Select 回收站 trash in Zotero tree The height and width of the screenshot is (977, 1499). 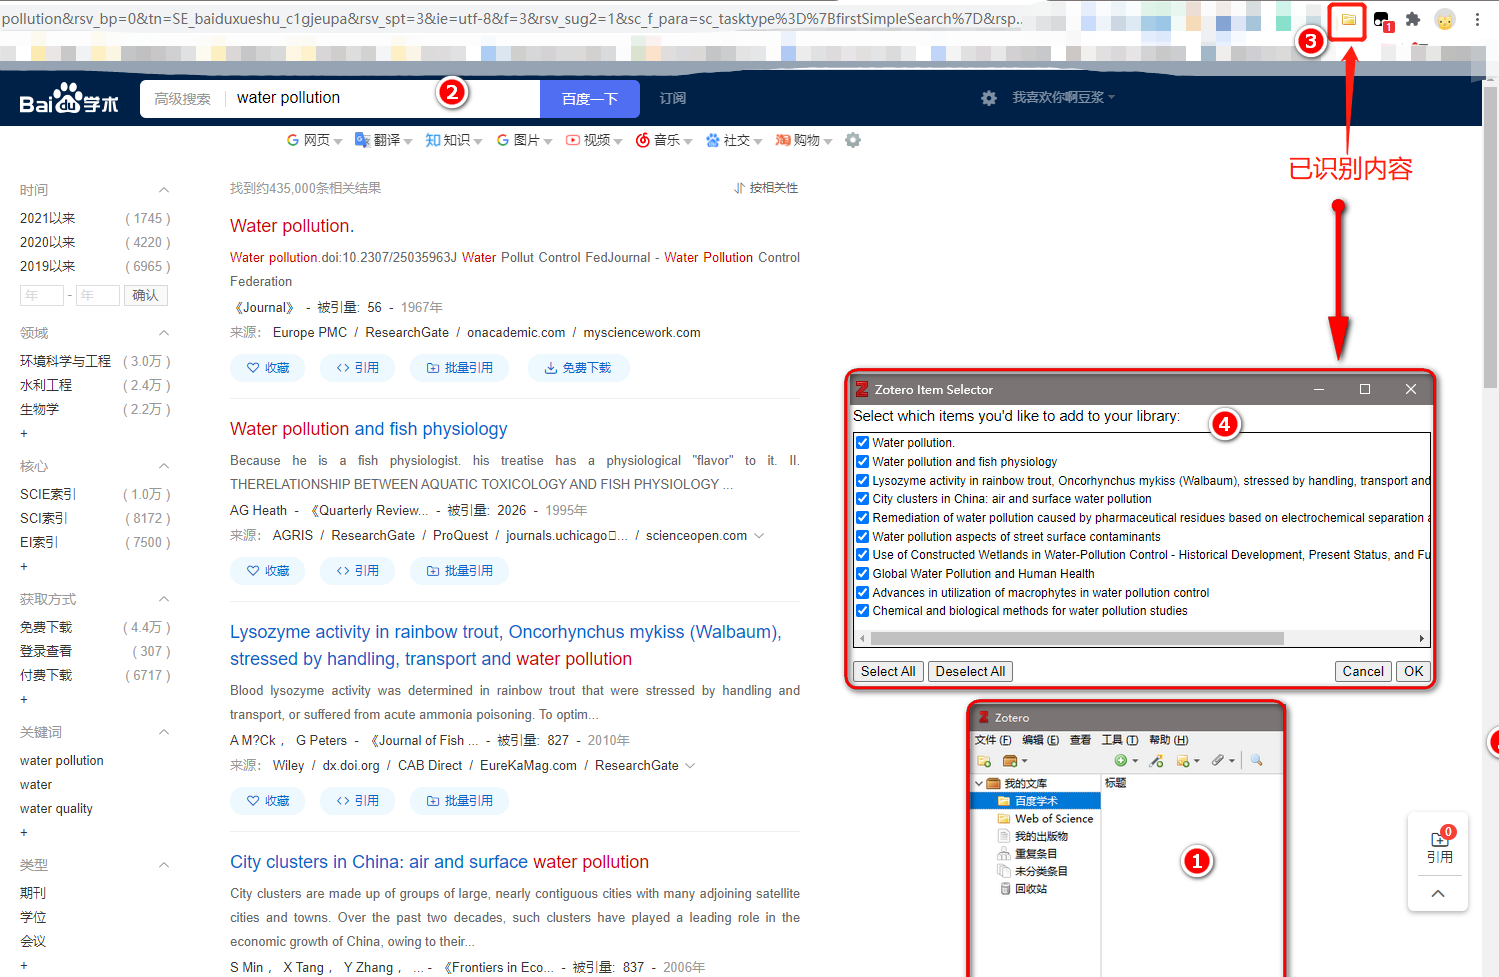click(1022, 889)
